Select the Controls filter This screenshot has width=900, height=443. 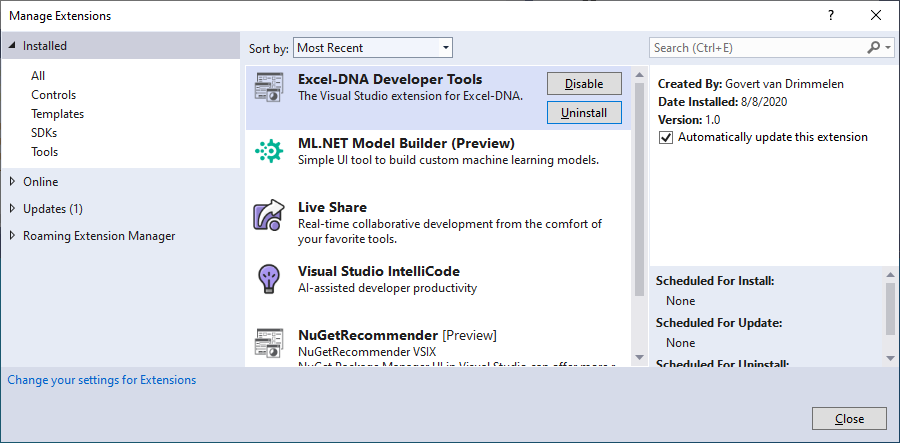click(x=53, y=95)
